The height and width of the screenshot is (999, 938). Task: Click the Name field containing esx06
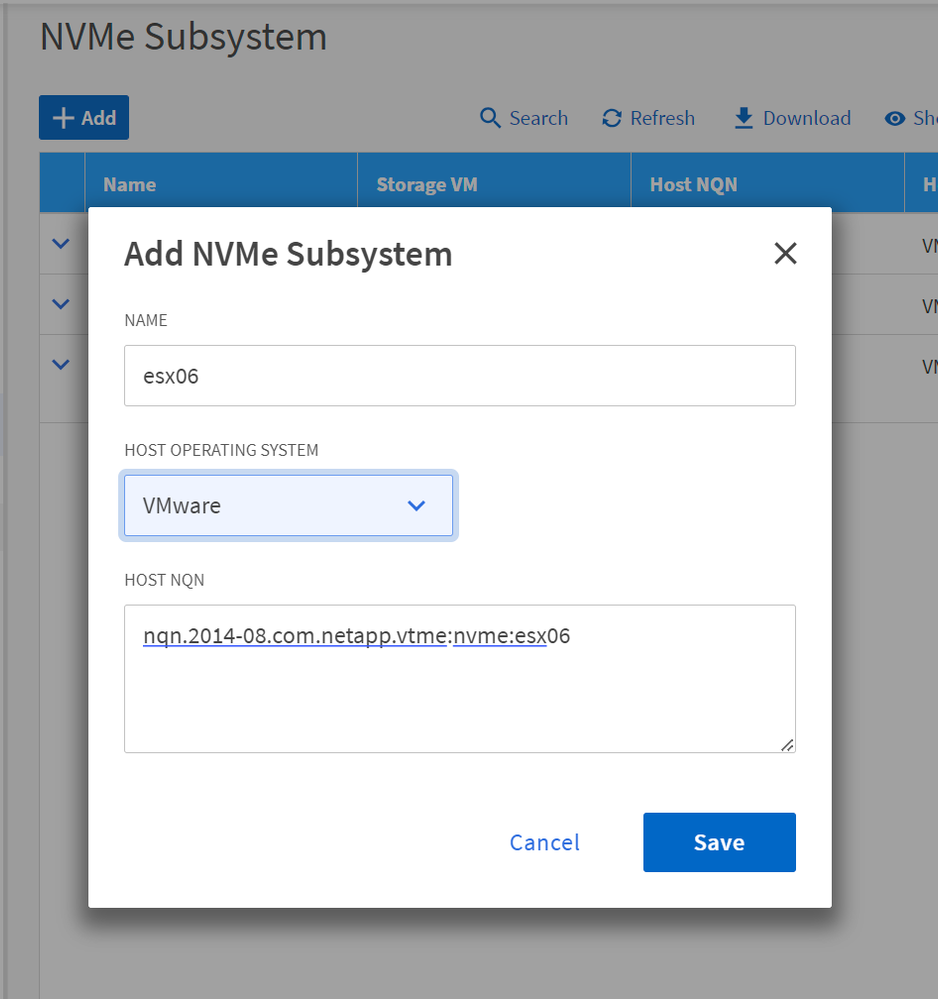point(459,376)
